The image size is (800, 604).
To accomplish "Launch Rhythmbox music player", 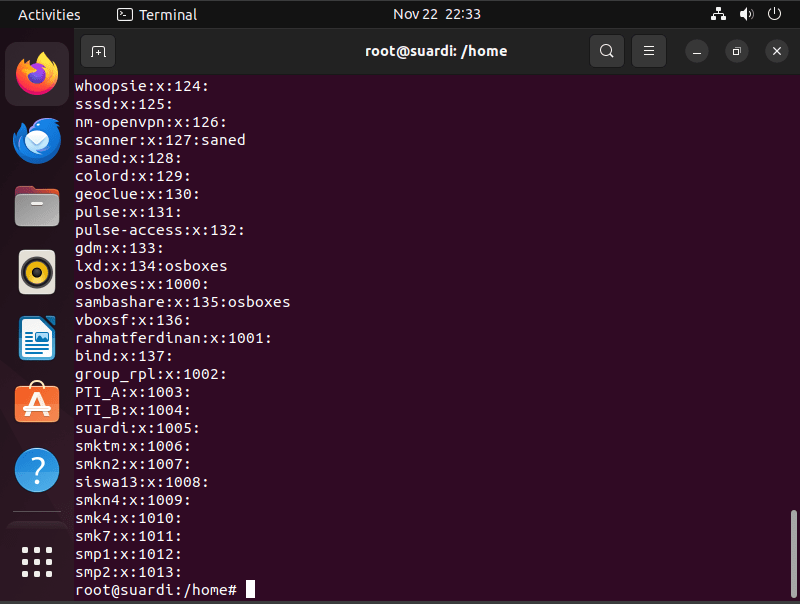I will coord(37,272).
